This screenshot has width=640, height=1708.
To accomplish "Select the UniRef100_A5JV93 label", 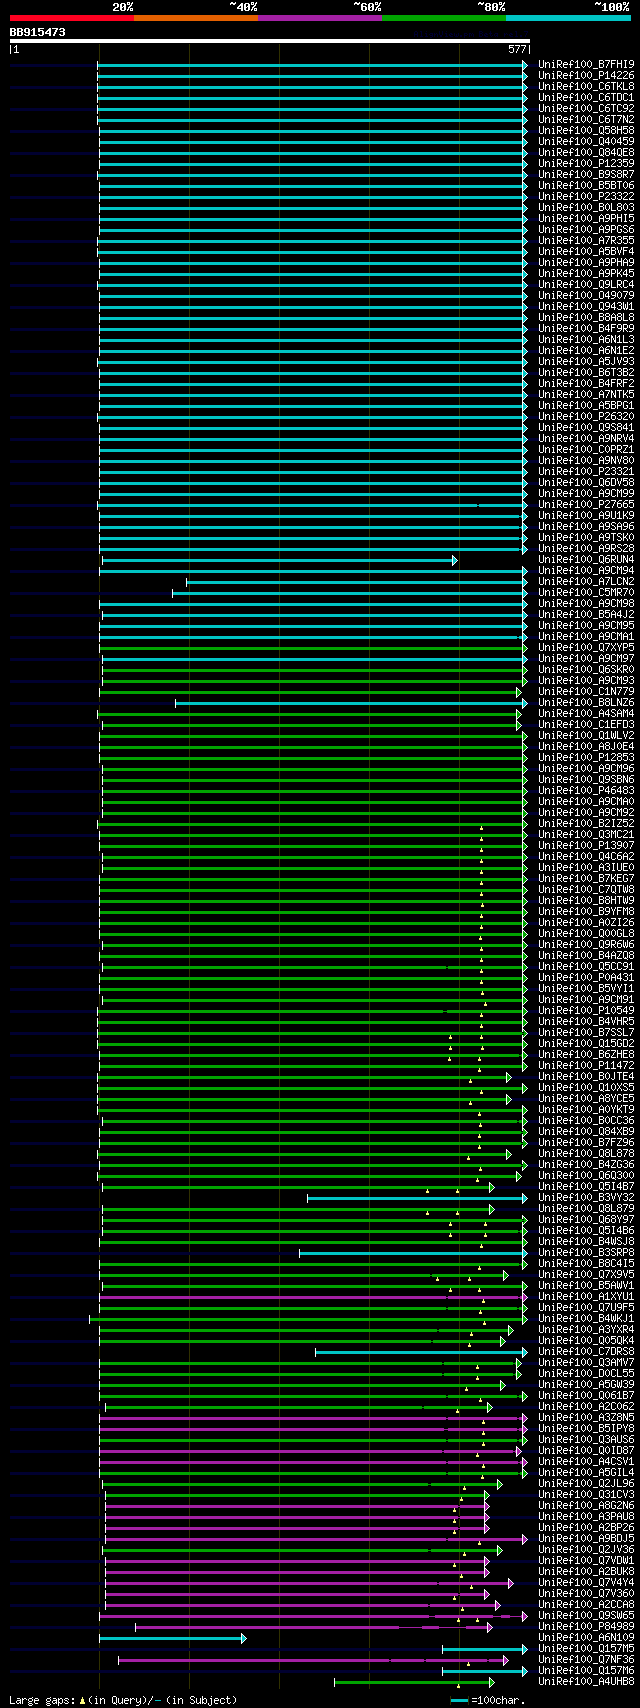I will [586, 361].
